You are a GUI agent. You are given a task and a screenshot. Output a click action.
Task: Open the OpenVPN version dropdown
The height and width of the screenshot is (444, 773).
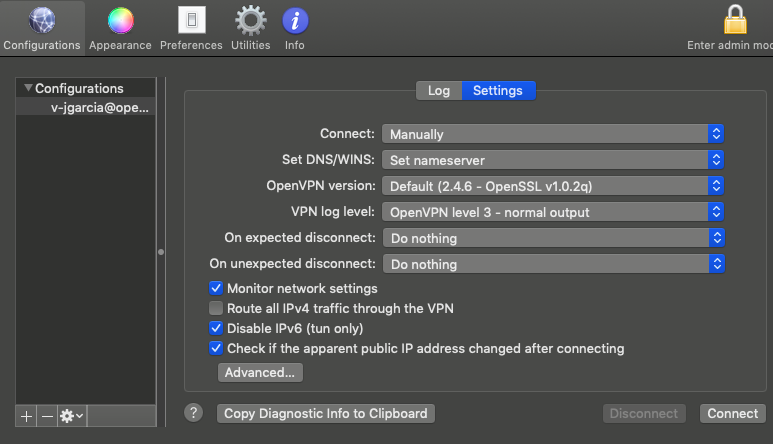(x=553, y=186)
